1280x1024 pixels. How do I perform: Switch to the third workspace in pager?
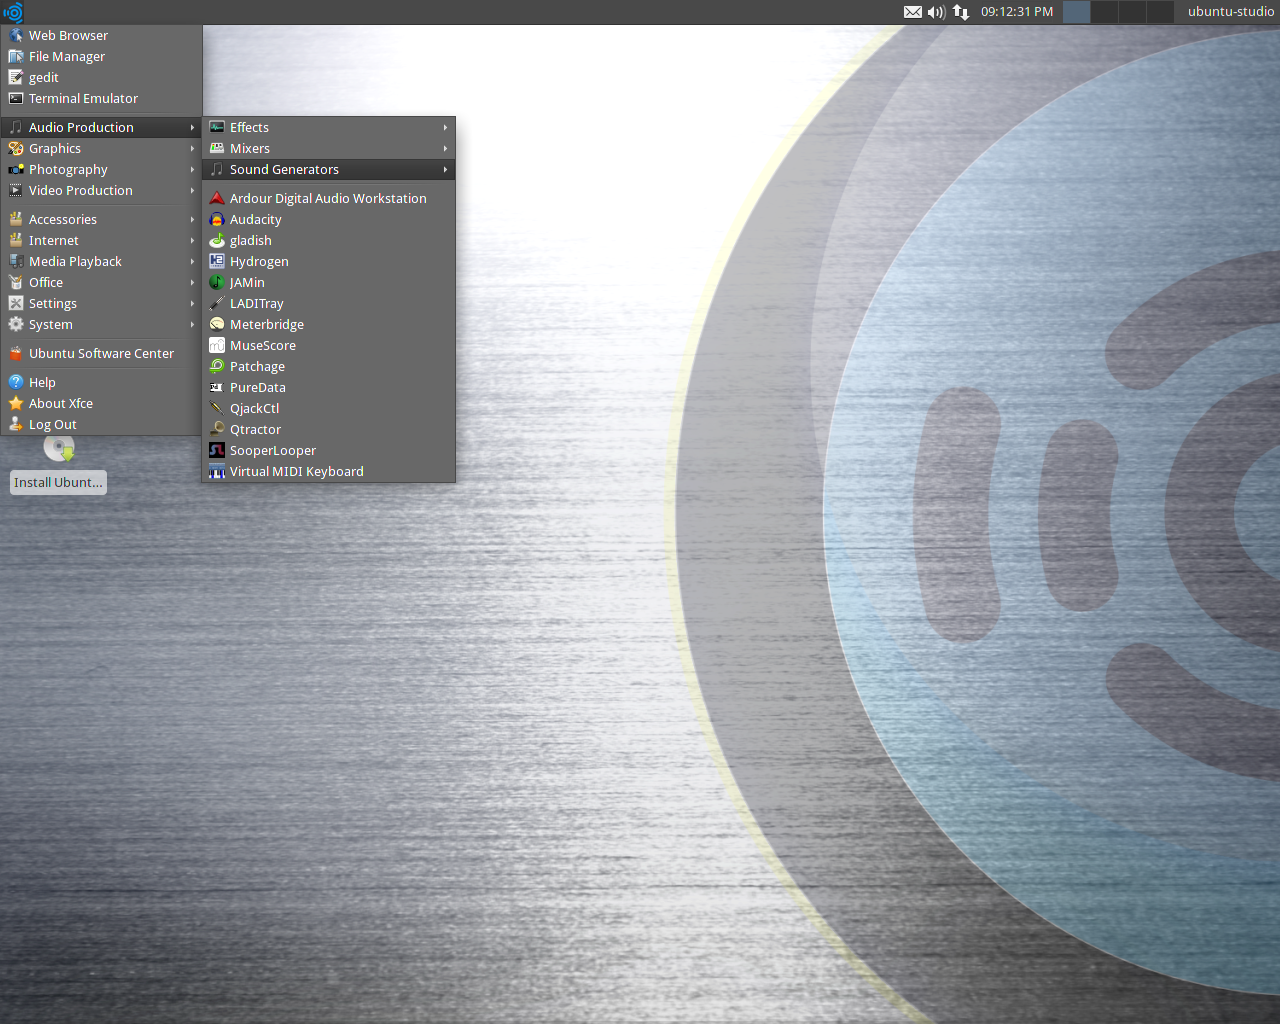pyautogui.click(x=1132, y=12)
